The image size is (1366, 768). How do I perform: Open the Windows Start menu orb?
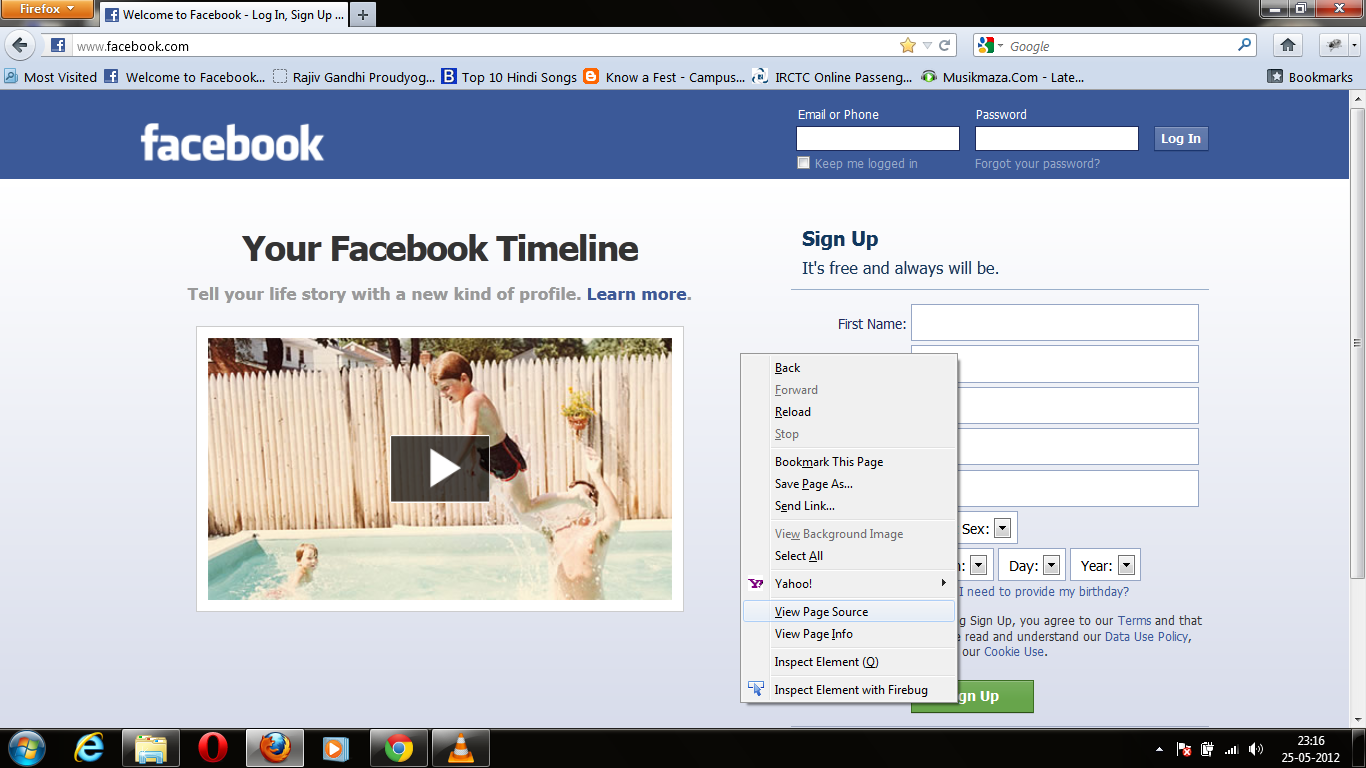point(25,748)
